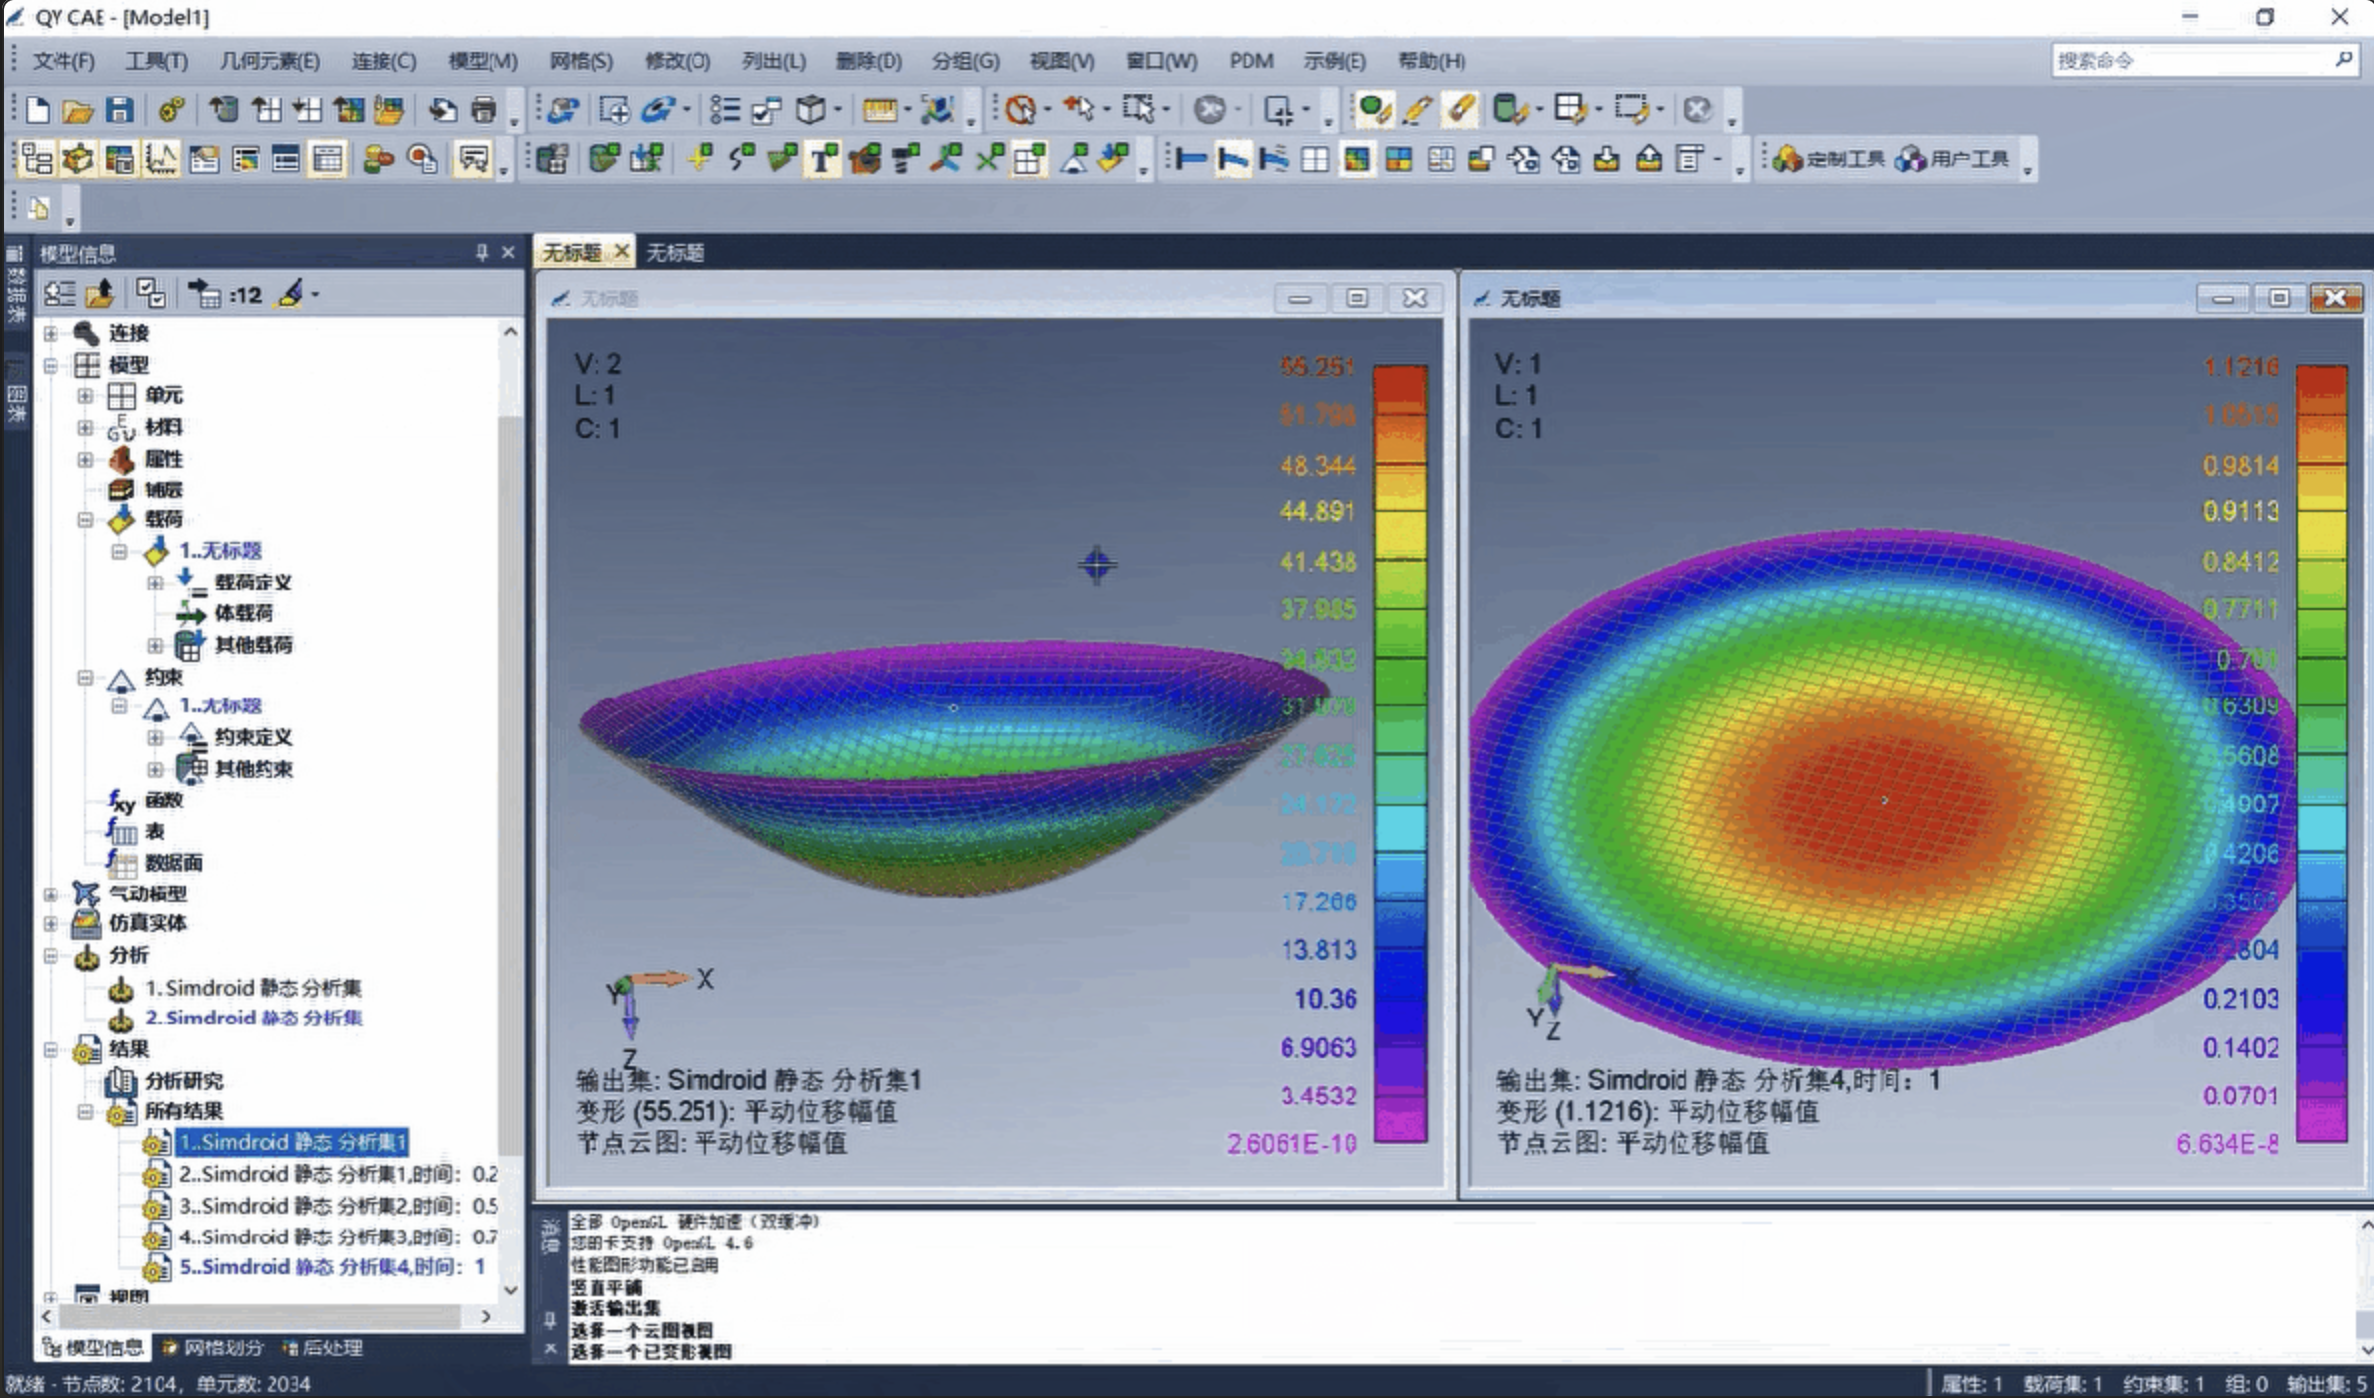Click the text 'T' tool icon
The image size is (2374, 1398).
(x=822, y=159)
